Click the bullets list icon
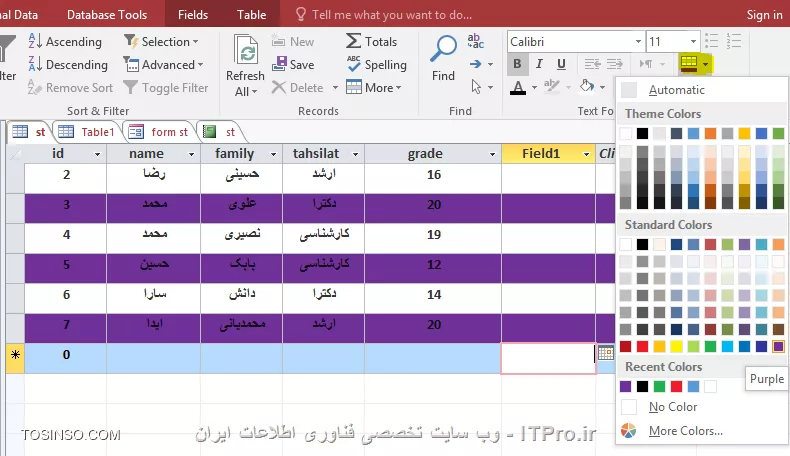The width and height of the screenshot is (790, 456). pos(711,41)
